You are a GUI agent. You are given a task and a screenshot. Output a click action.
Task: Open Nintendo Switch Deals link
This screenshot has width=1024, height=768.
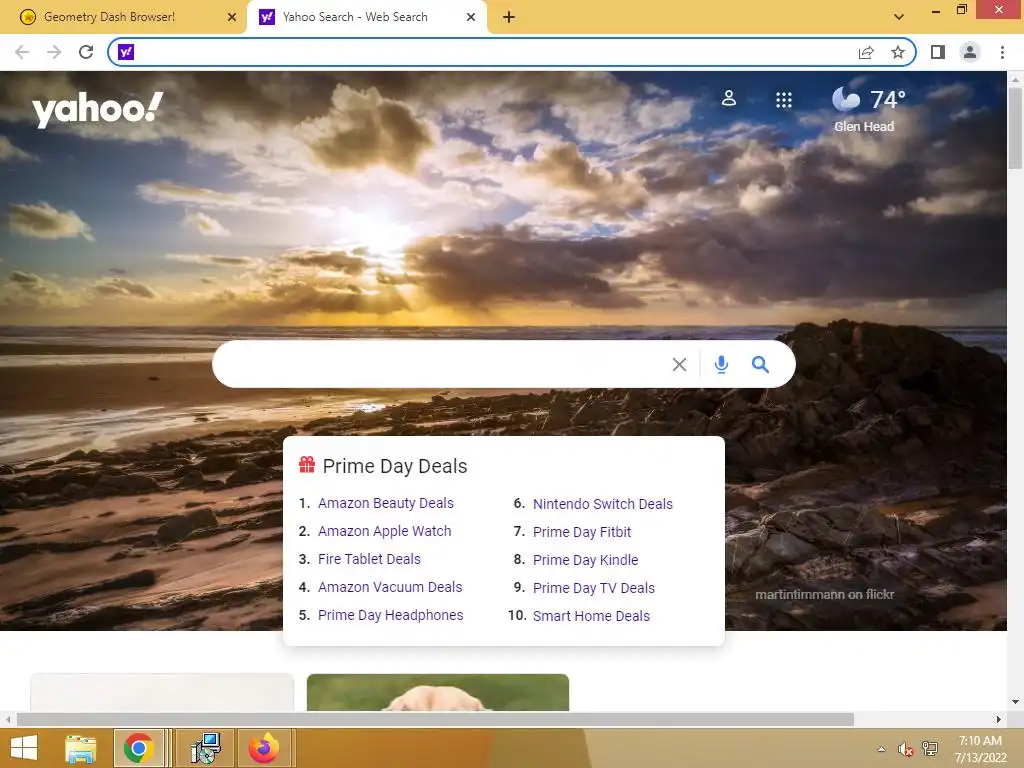(602, 504)
